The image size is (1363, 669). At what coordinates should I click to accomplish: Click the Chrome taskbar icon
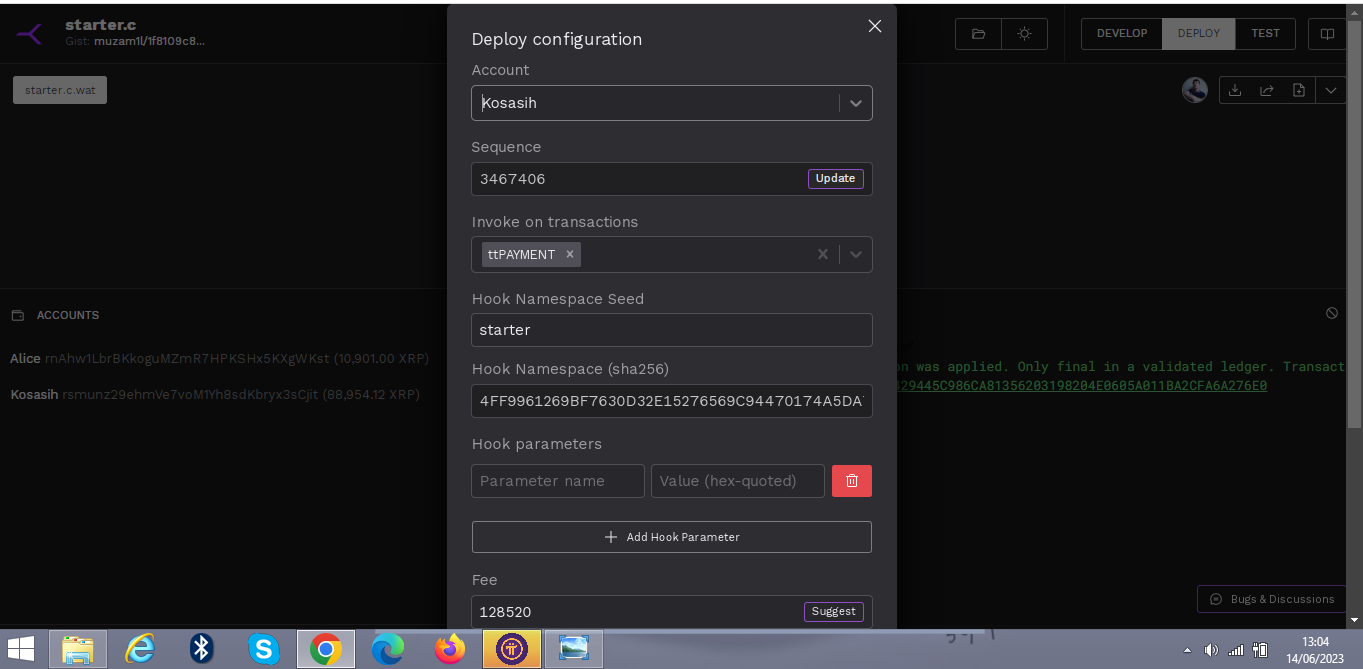(325, 650)
